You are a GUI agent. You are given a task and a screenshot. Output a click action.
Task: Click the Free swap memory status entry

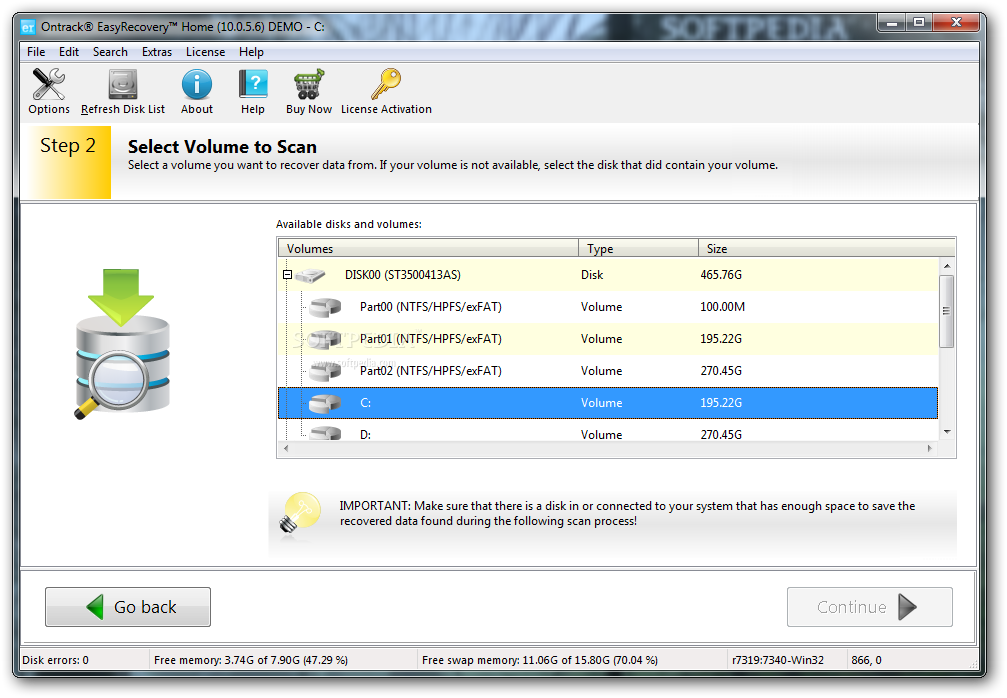click(x=539, y=660)
